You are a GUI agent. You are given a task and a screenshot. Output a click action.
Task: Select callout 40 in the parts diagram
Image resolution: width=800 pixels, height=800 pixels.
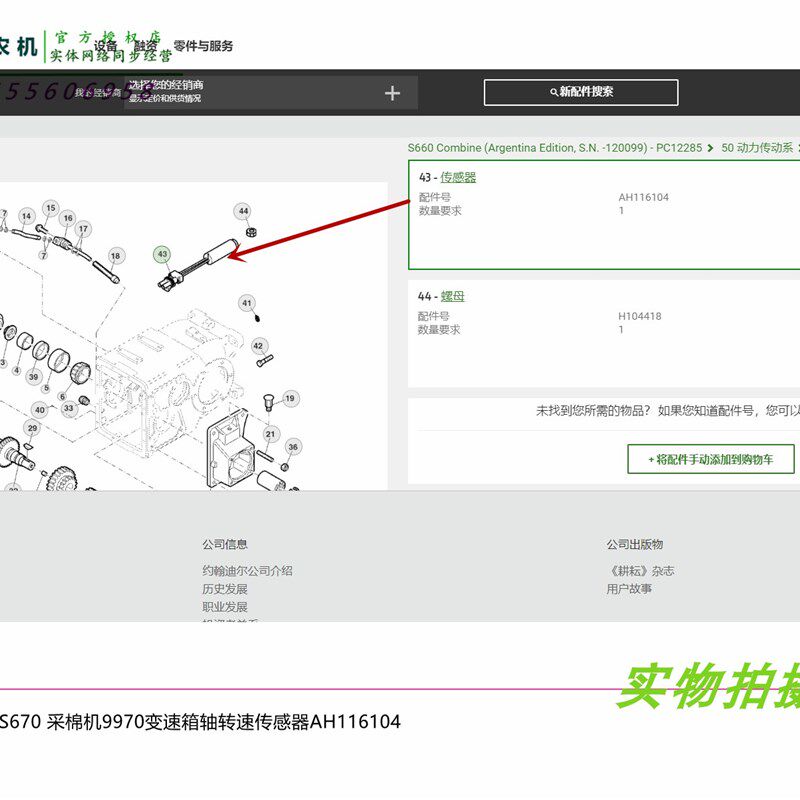coord(40,410)
